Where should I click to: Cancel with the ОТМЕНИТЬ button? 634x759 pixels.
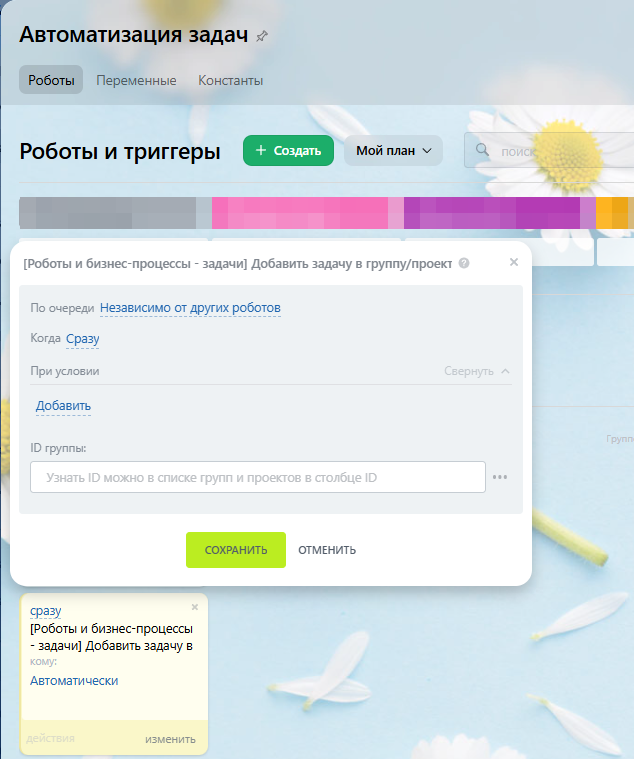tap(327, 550)
